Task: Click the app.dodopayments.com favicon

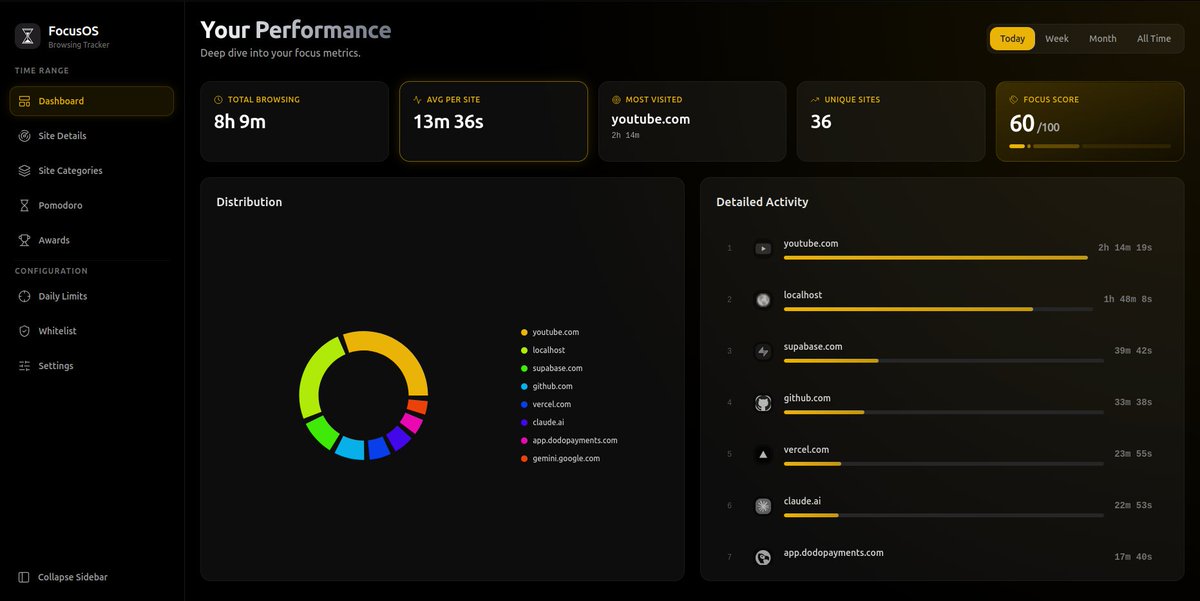Action: pyautogui.click(x=763, y=558)
